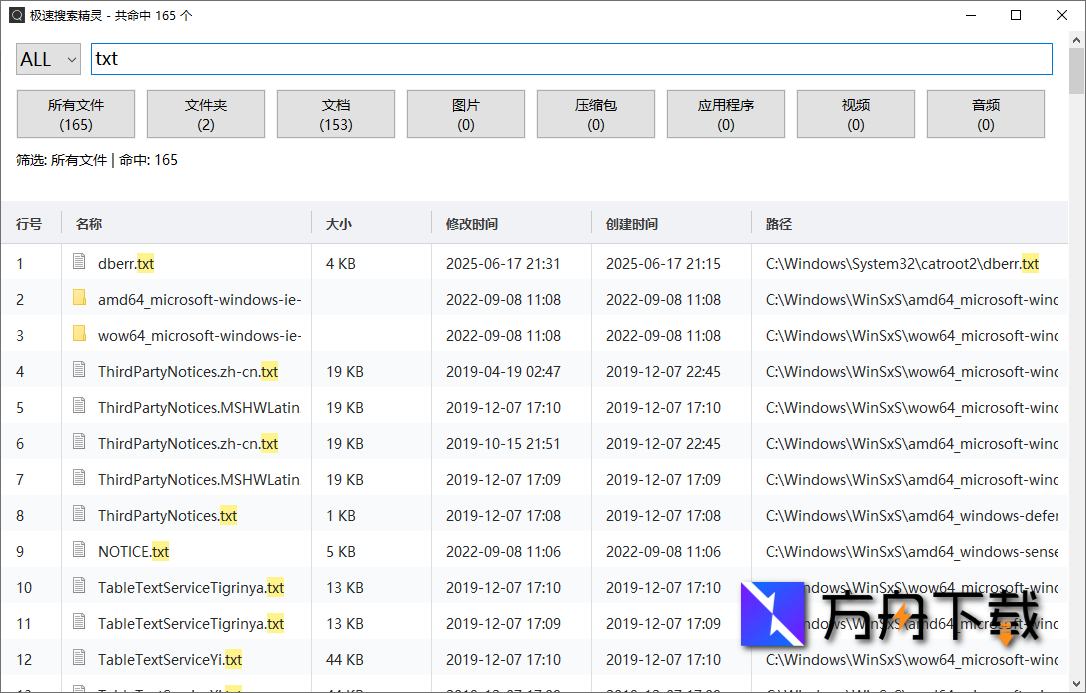The width and height of the screenshot is (1086, 693).
Task: Click the vertical scrollbar down arrow
Action: 1076,683
